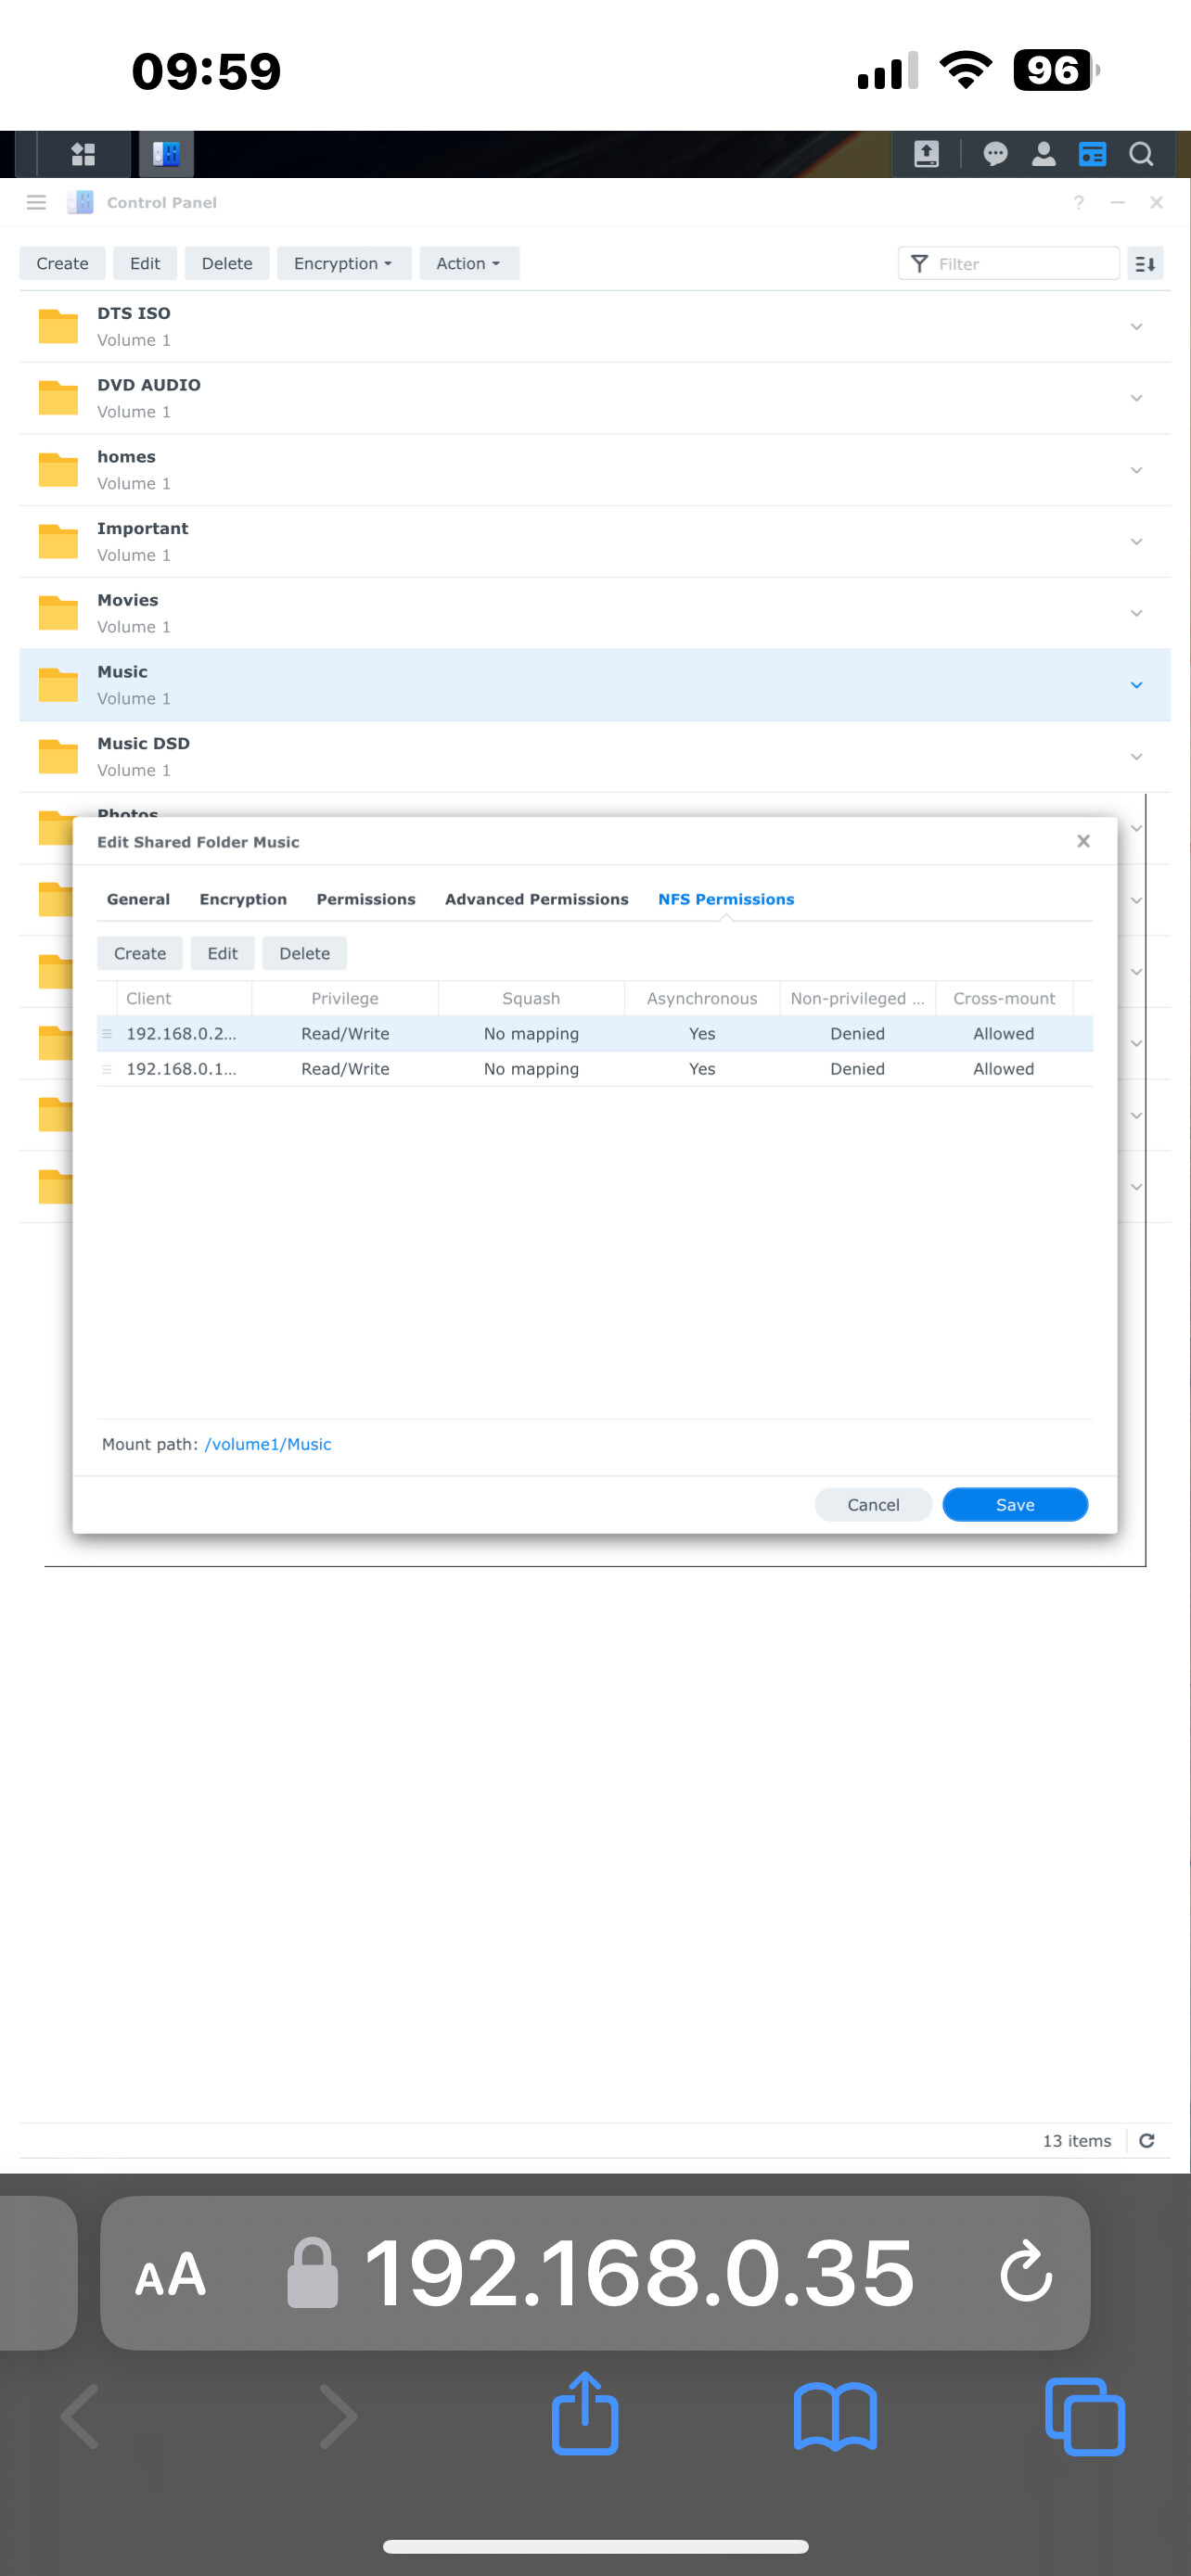The width and height of the screenshot is (1191, 2576).
Task: Create a new NFS rule in dialog
Action: (x=140, y=954)
